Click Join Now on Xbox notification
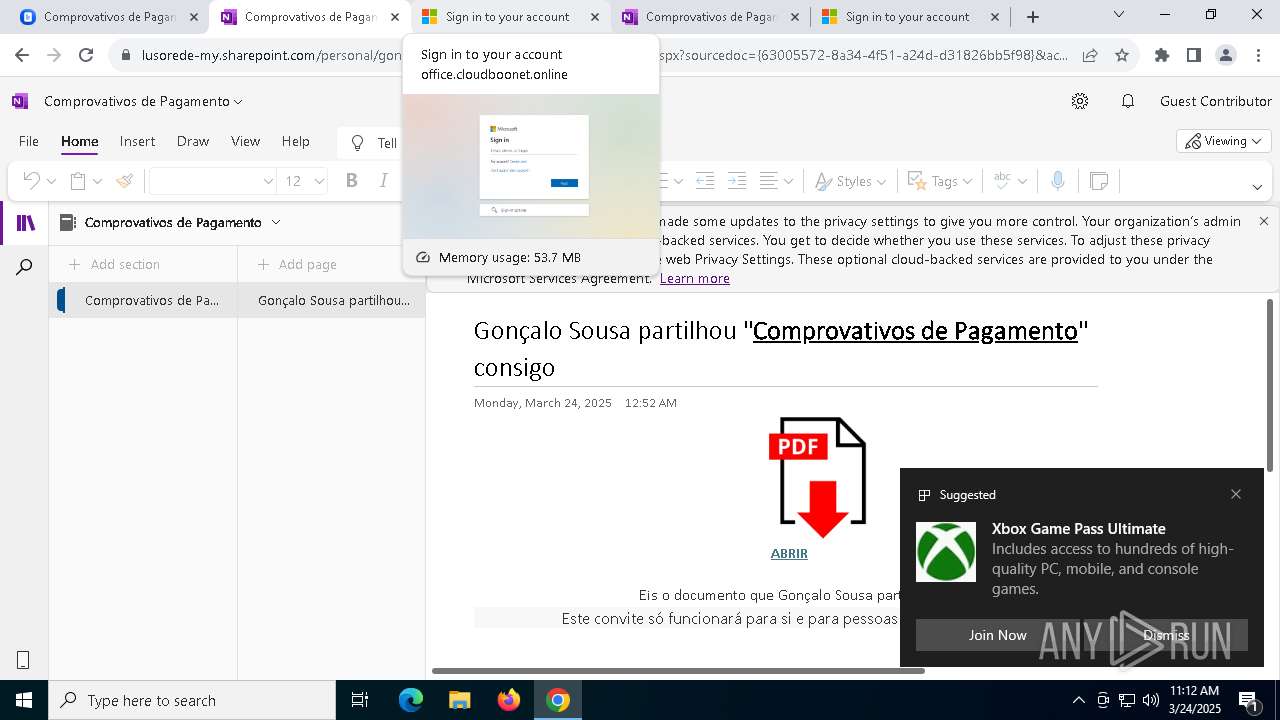This screenshot has width=1280, height=720. click(997, 635)
